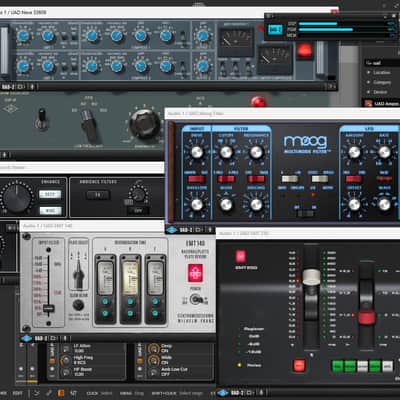This screenshot has height=400, width=400.
Task: Click the Moog Spacing knob
Action: click(x=256, y=205)
